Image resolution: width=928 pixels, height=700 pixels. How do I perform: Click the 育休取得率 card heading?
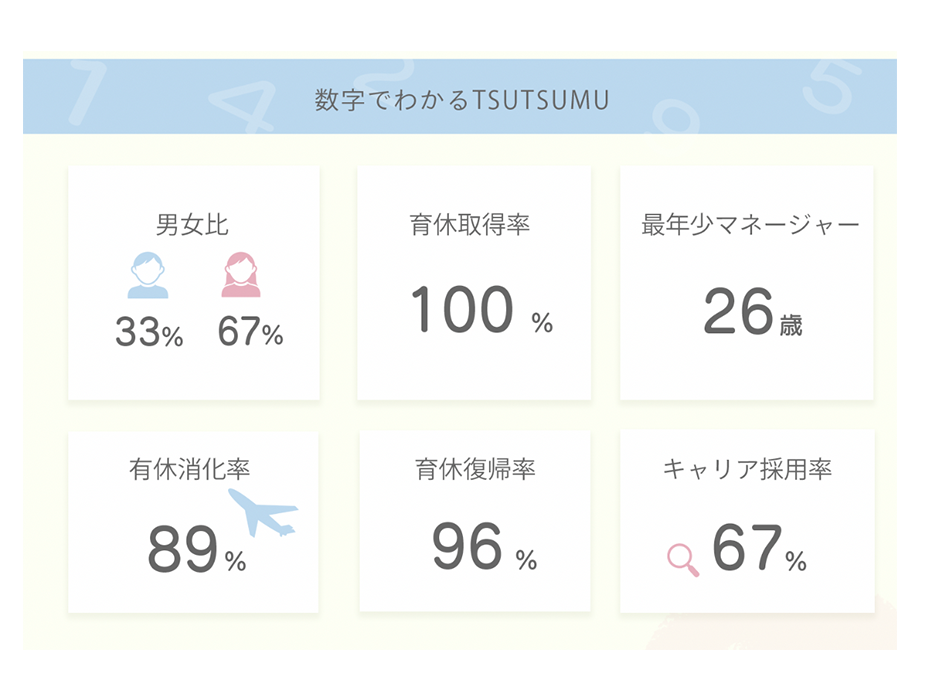click(470, 224)
